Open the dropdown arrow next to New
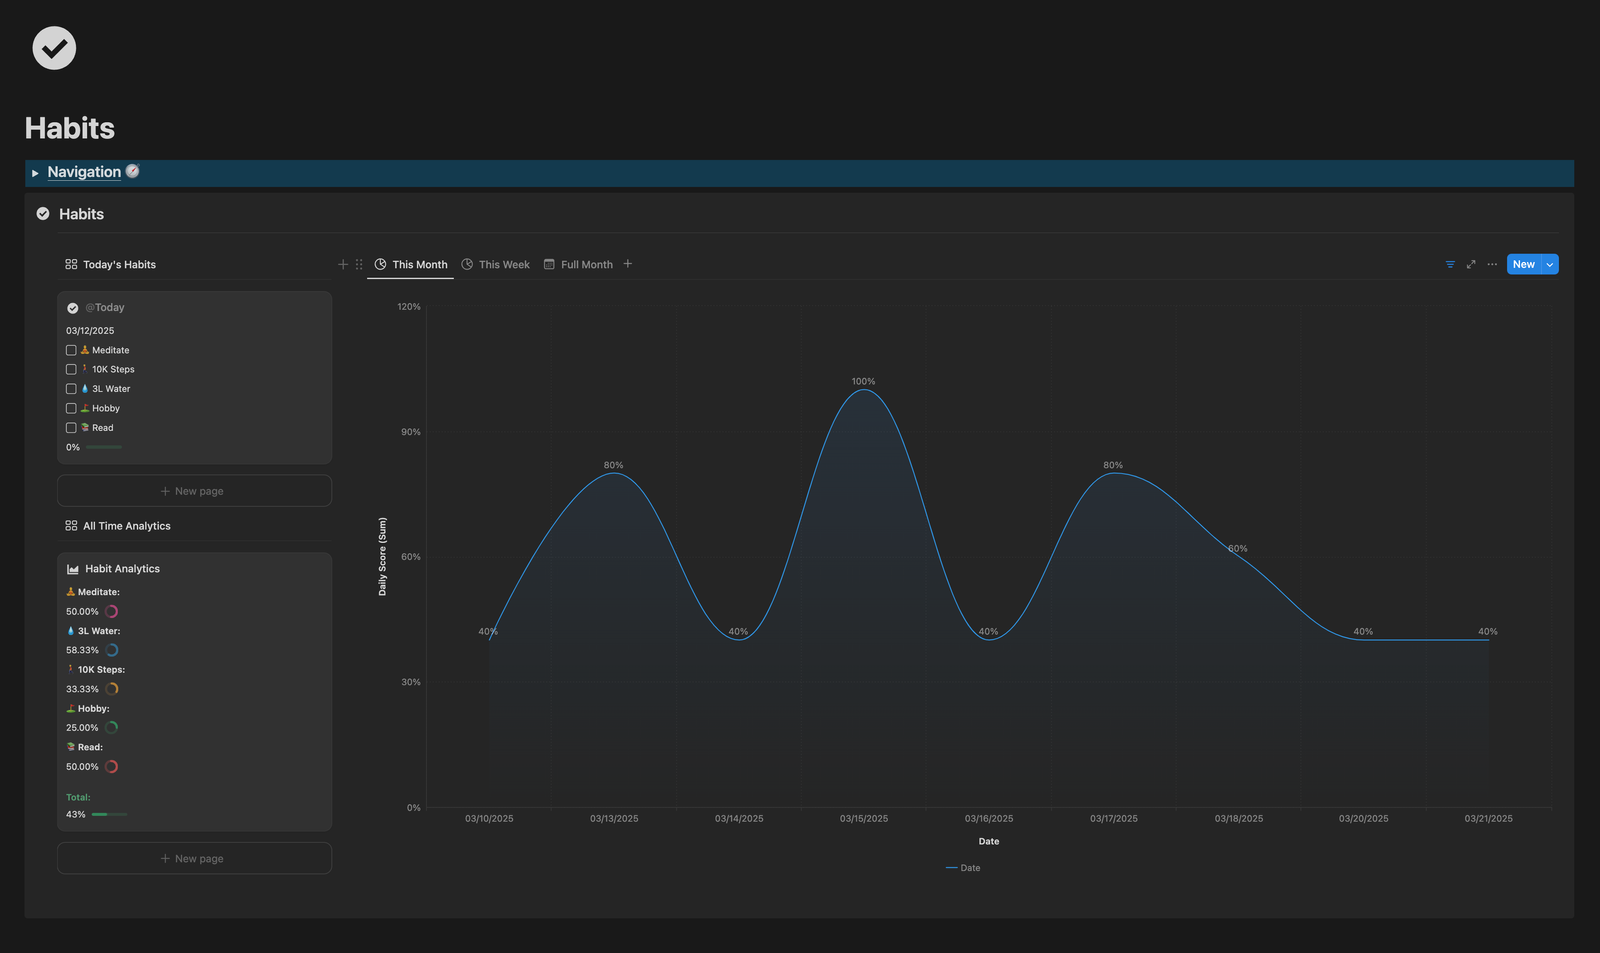This screenshot has height=953, width=1600. click(x=1550, y=265)
